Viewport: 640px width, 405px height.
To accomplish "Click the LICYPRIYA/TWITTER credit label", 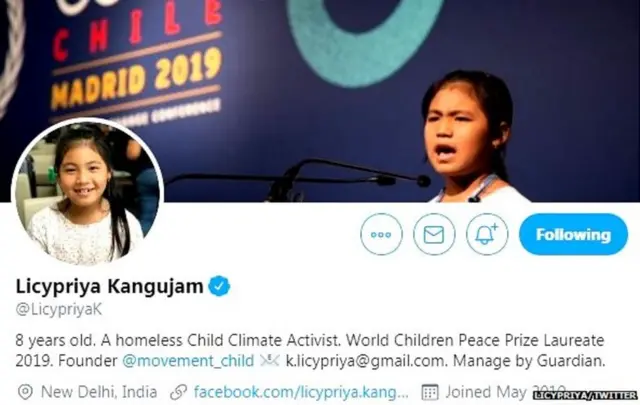I will click(x=586, y=395).
